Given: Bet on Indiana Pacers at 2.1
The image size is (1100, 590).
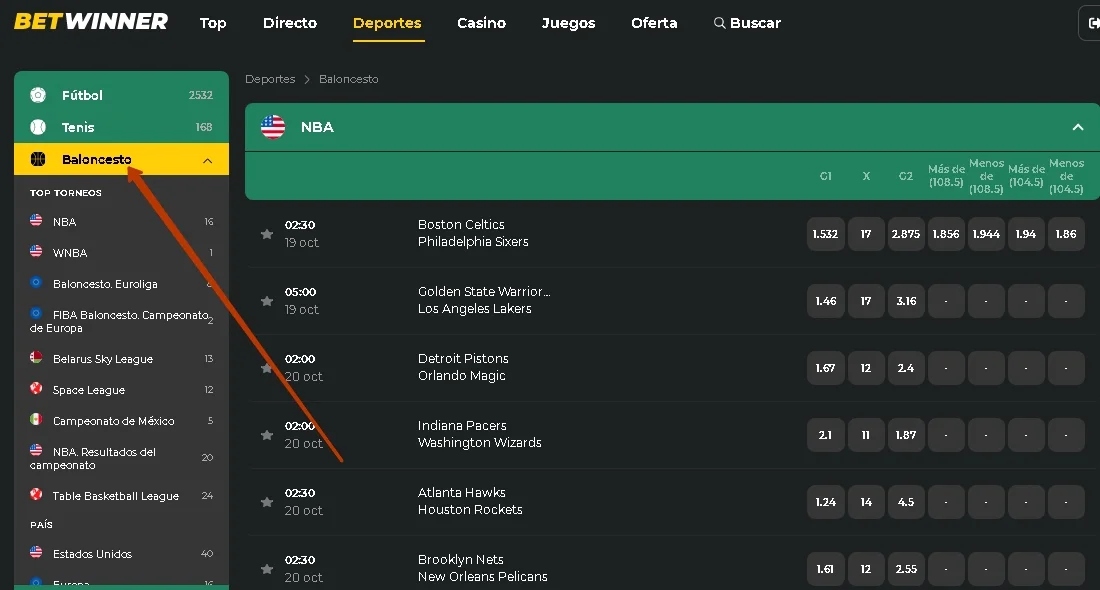Looking at the screenshot, I should click(825, 435).
